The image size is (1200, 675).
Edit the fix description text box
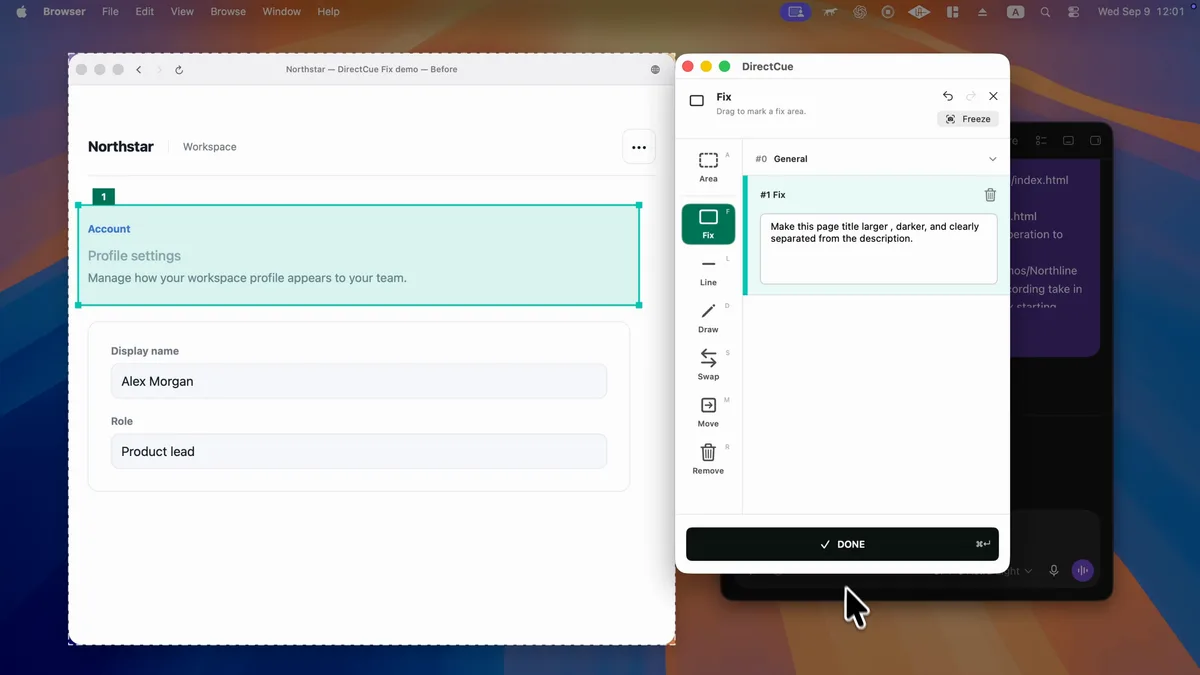coord(878,249)
